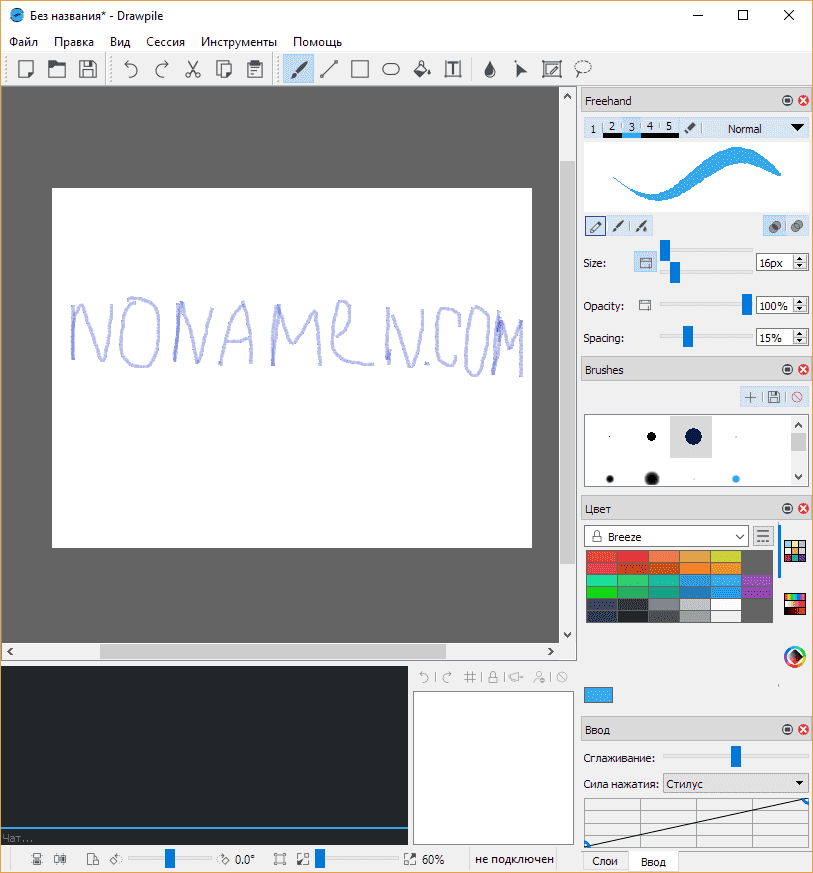Click the Opacity slider

(x=705, y=305)
